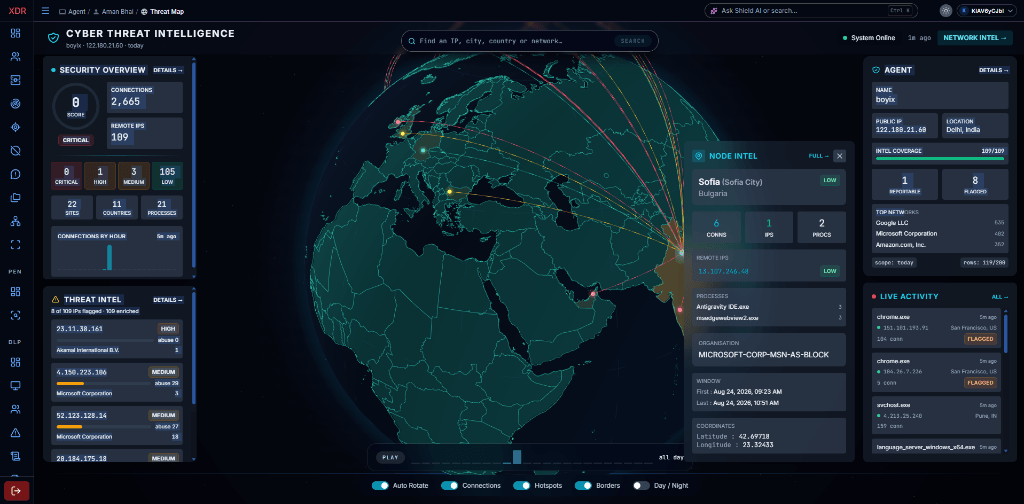1024x504 pixels.
Task: Open Threat Intel details
Action: pos(168,300)
